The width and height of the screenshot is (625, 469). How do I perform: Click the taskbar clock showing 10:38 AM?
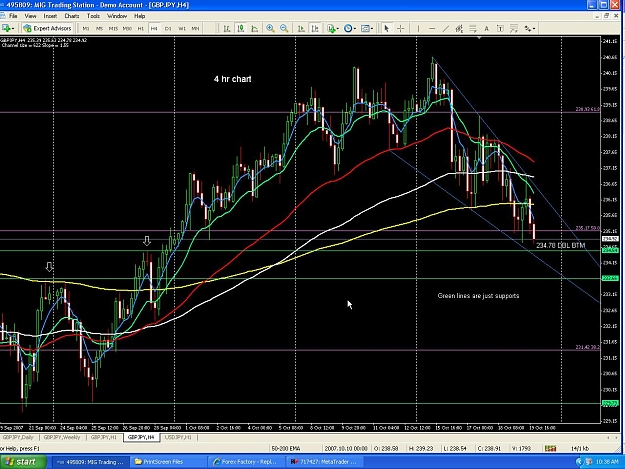(607, 462)
